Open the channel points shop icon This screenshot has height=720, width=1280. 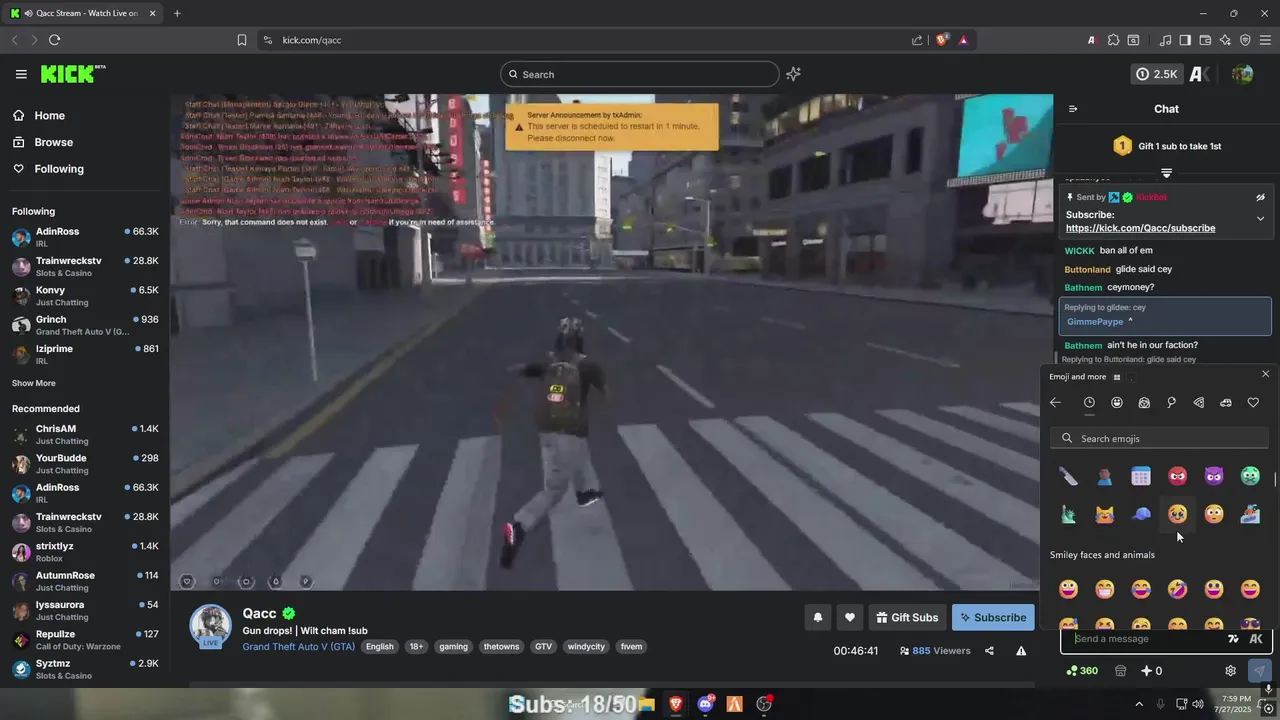(1120, 671)
